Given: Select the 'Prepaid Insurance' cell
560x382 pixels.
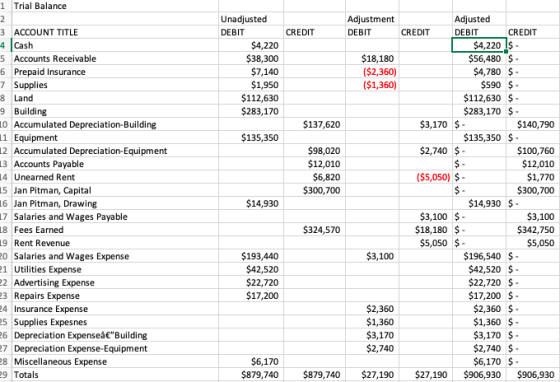Looking at the screenshot, I should (x=115, y=72).
